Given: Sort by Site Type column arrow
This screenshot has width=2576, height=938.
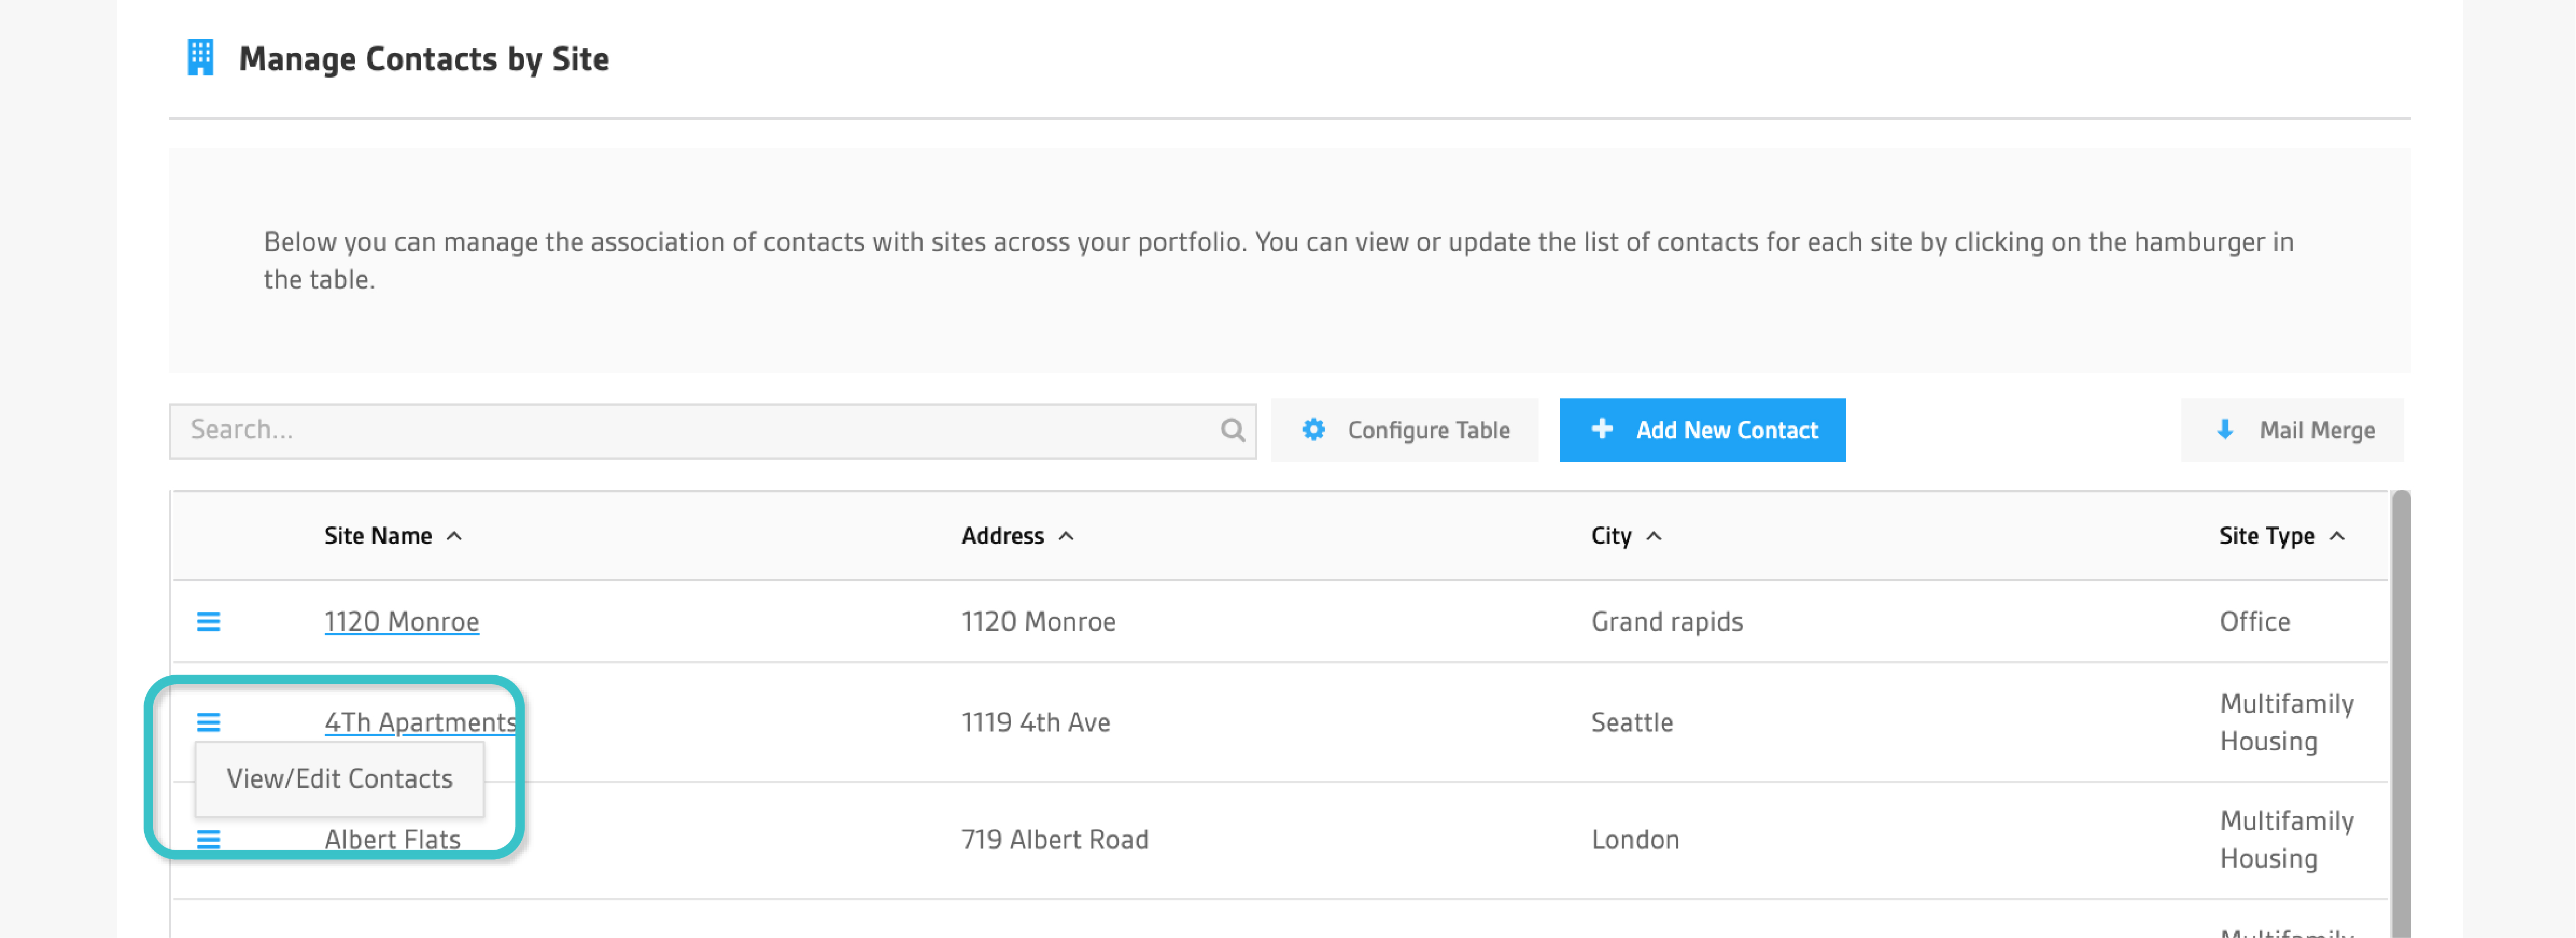Looking at the screenshot, I should pyautogui.click(x=2337, y=536).
